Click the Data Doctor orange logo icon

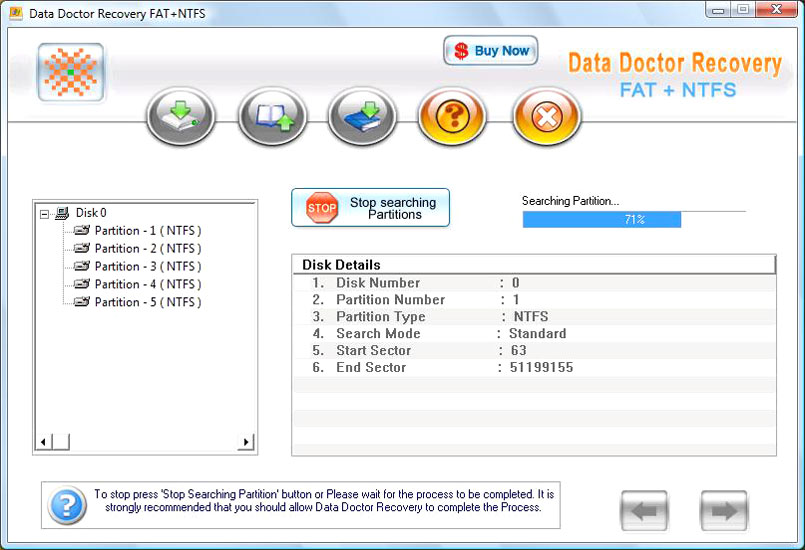coord(71,72)
